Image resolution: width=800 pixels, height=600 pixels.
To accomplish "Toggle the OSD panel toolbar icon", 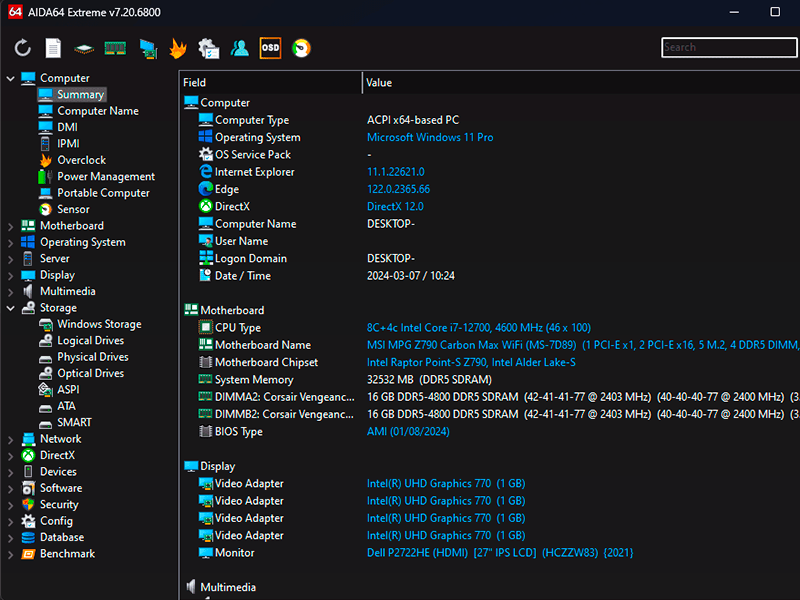I will [270, 48].
